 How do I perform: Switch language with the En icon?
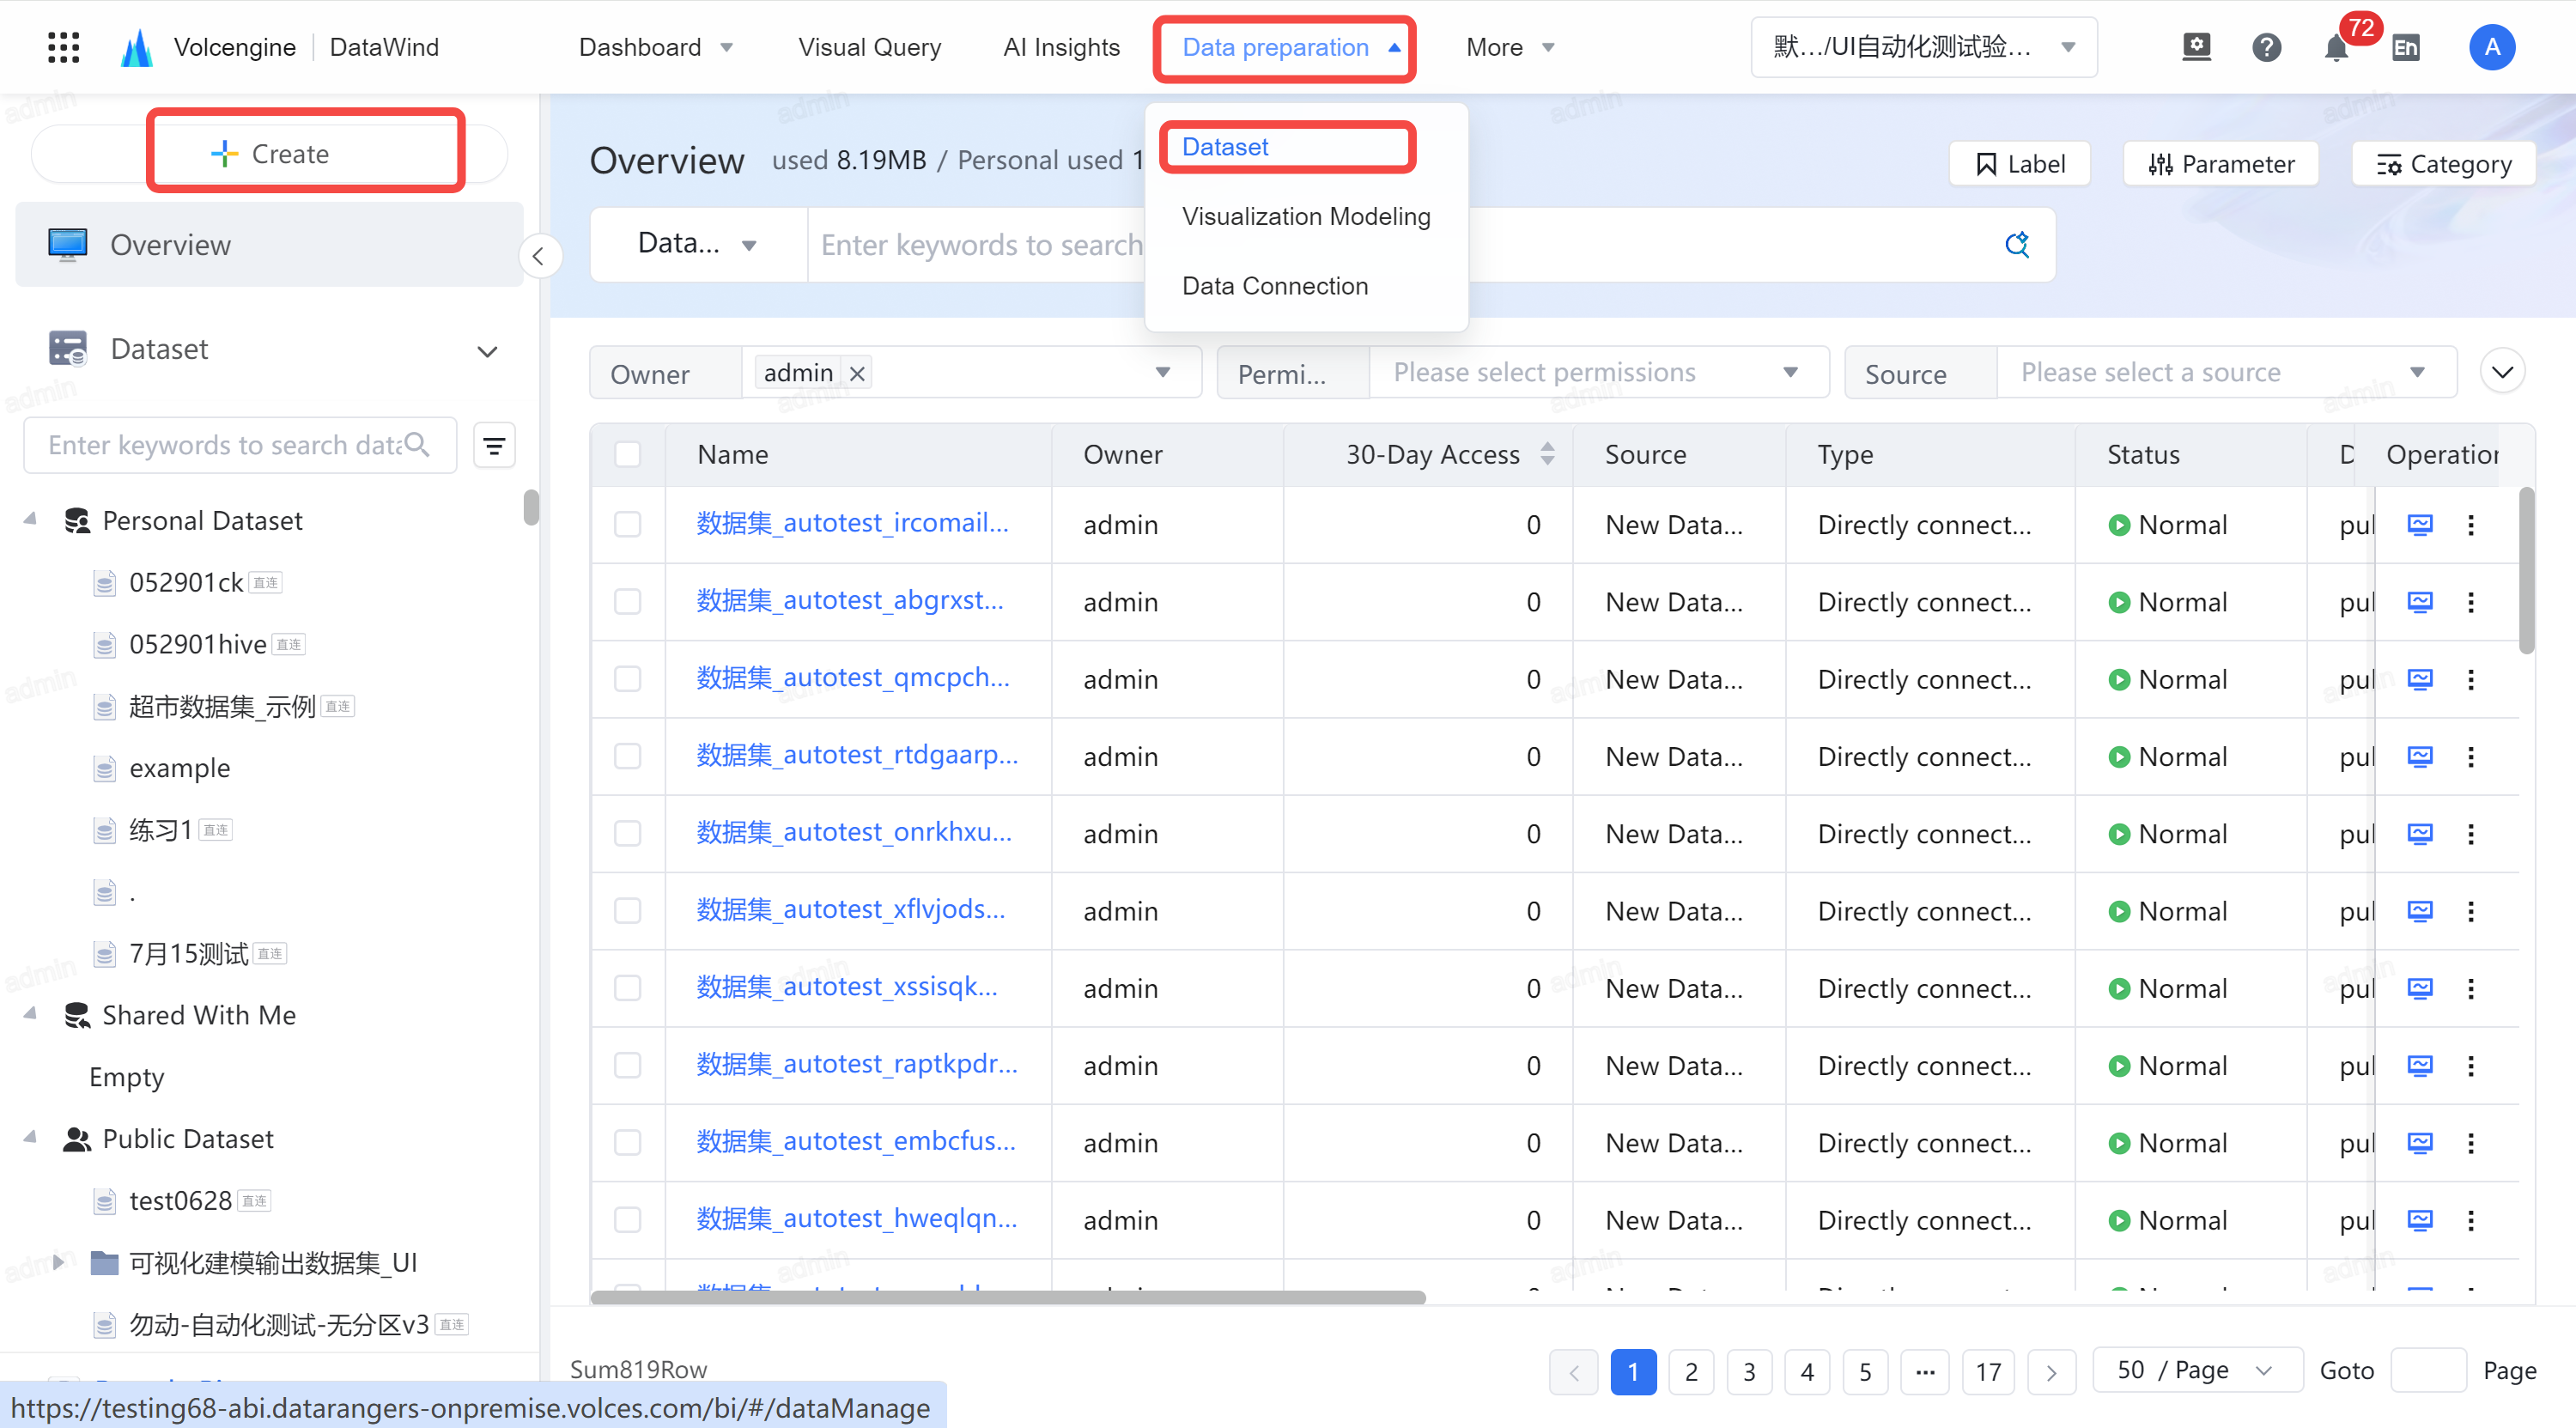(2406, 47)
